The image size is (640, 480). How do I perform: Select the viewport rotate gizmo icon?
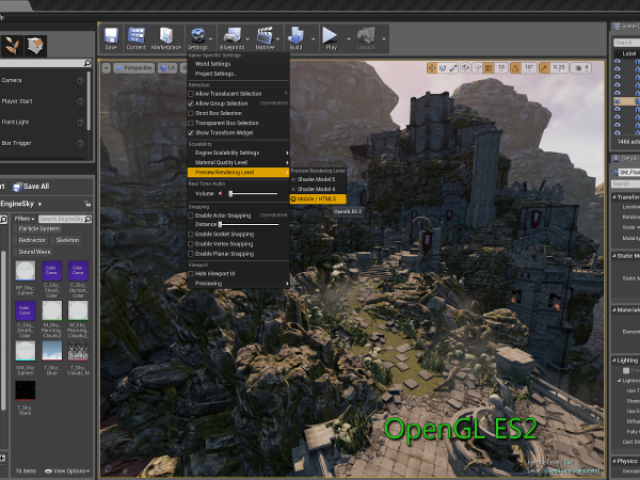[442, 68]
